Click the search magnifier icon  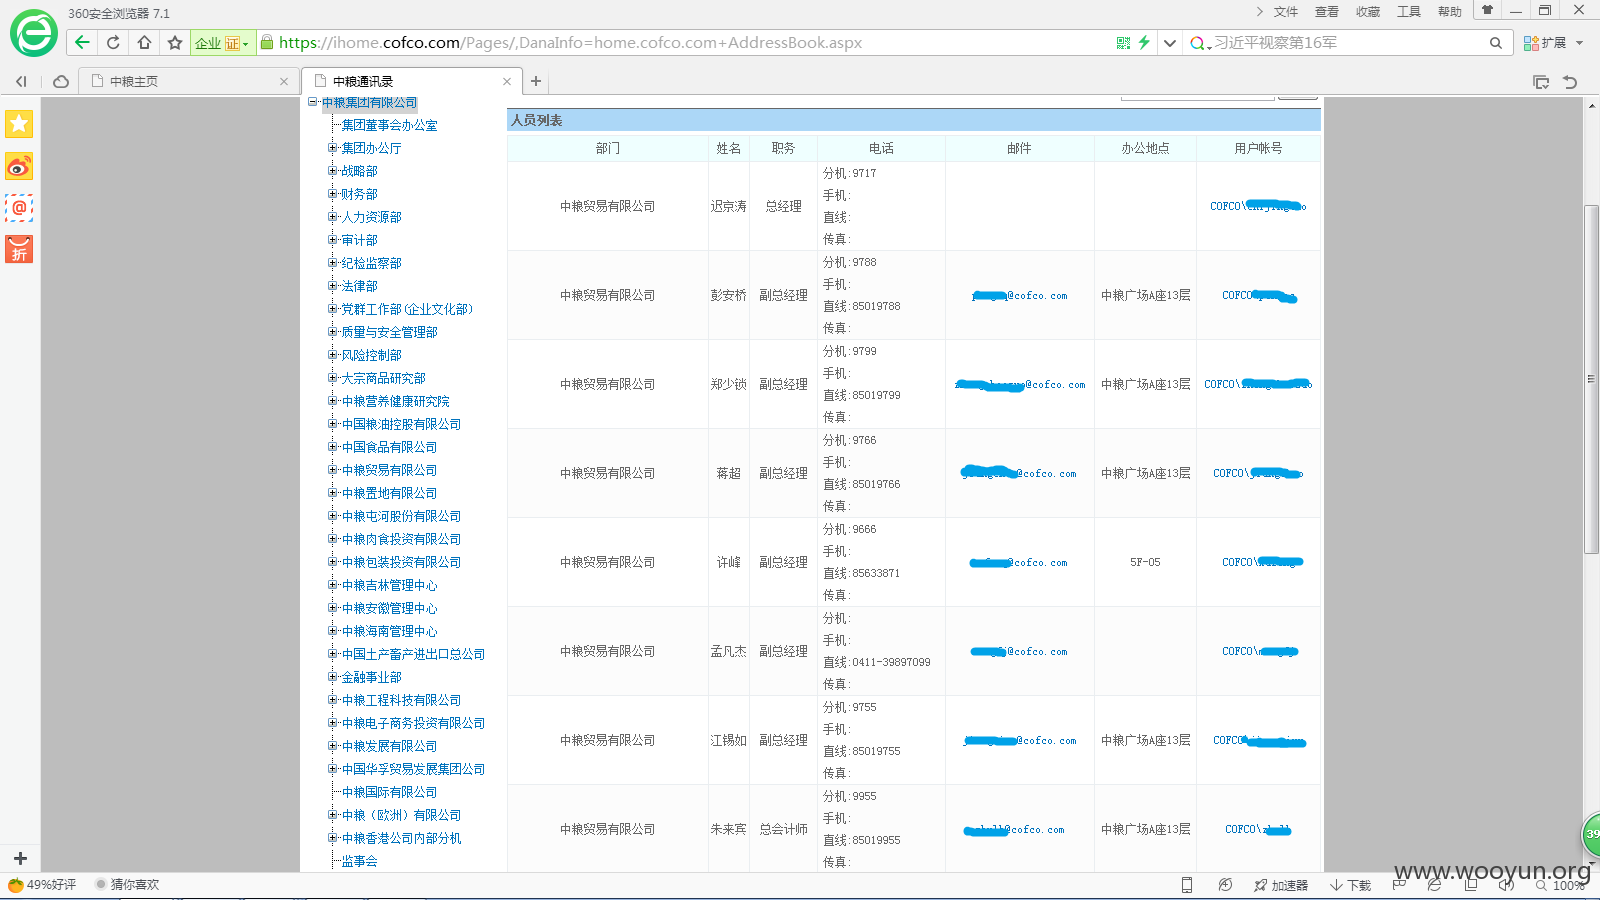(x=1495, y=42)
